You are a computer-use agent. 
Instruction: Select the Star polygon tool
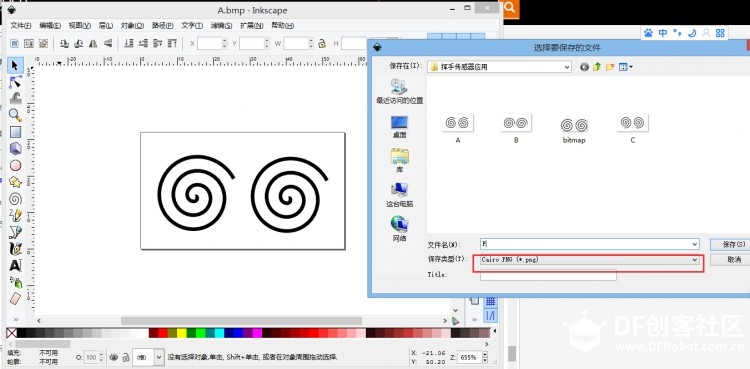click(15, 182)
